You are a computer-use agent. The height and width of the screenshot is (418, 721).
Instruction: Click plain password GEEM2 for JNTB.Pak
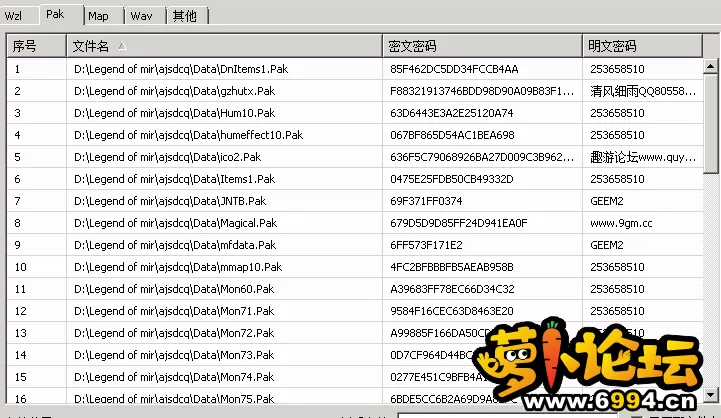click(x=607, y=201)
